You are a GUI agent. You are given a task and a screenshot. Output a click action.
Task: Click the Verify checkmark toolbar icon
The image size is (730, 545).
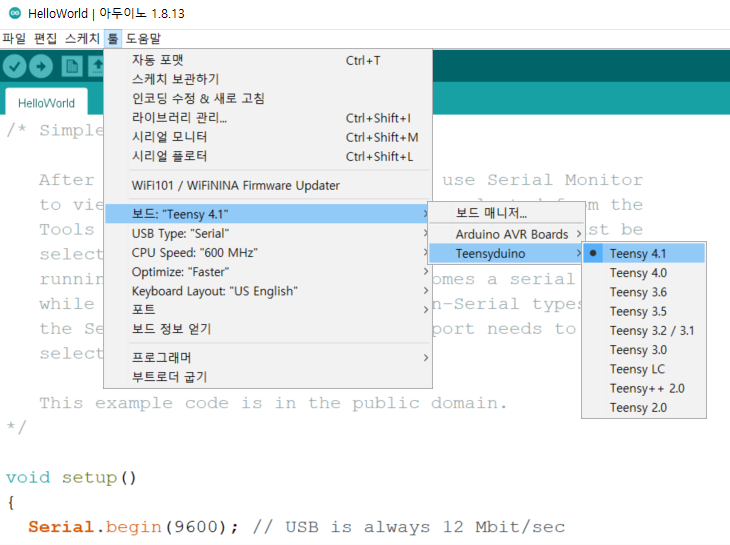click(14, 67)
